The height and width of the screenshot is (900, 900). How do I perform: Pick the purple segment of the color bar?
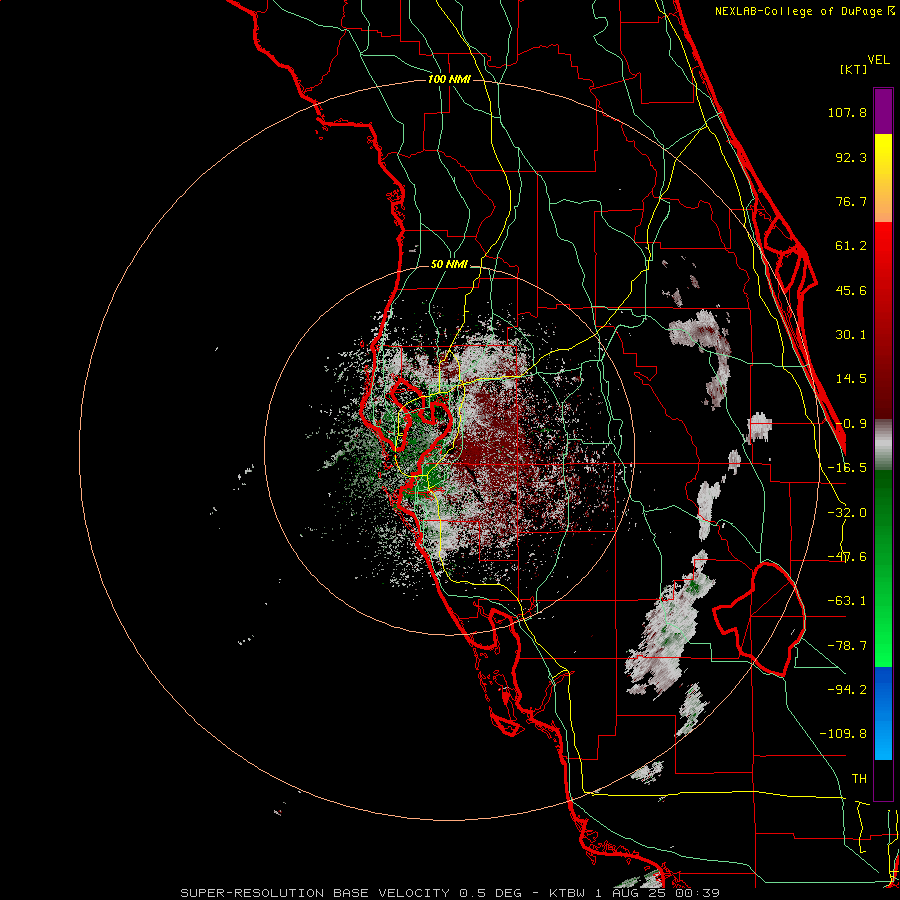883,111
